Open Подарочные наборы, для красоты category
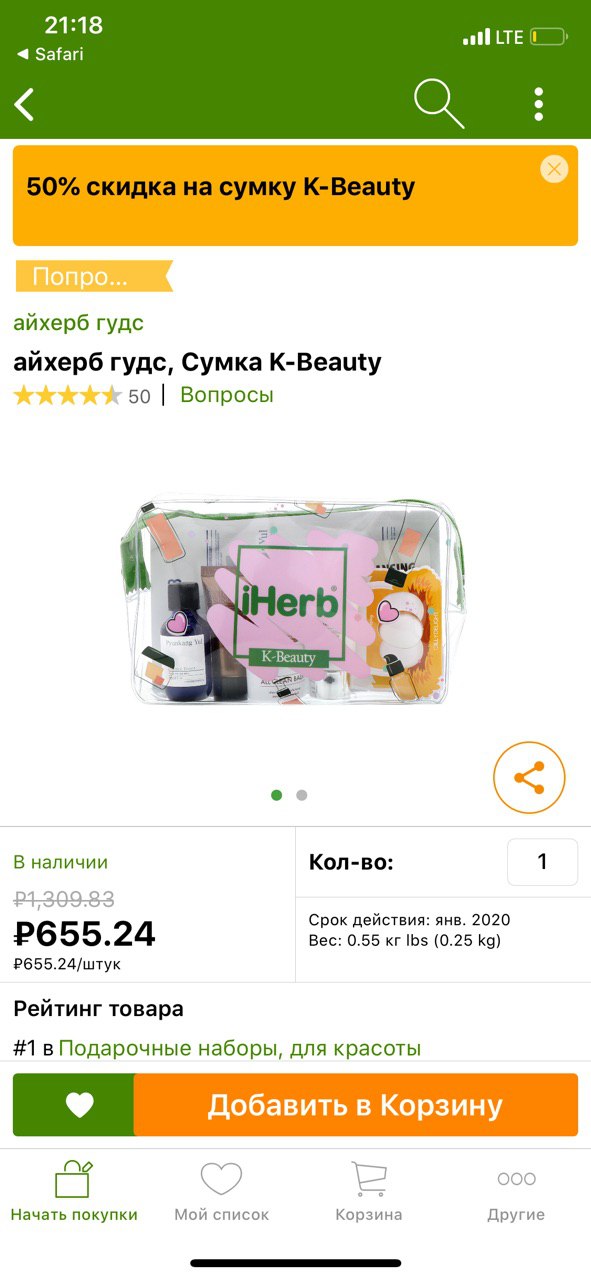This screenshot has height=1280, width=591. click(240, 1048)
